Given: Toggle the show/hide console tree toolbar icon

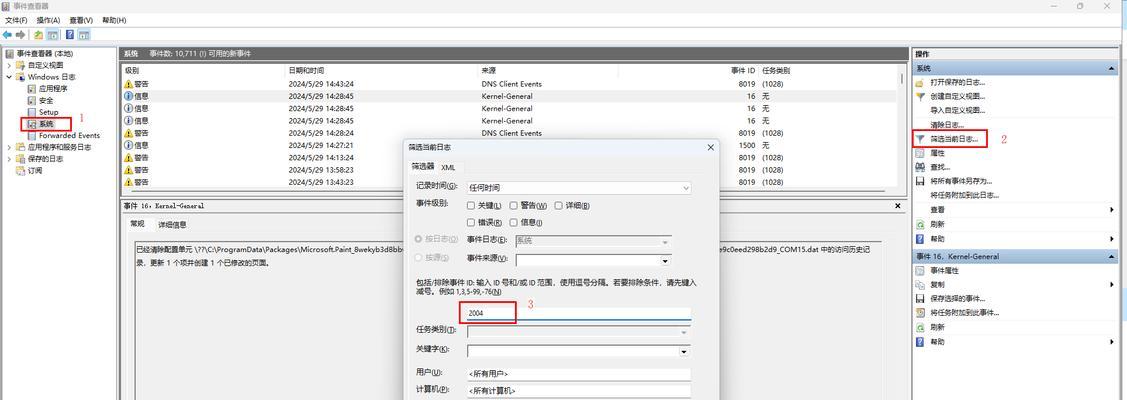Looking at the screenshot, I should point(52,34).
